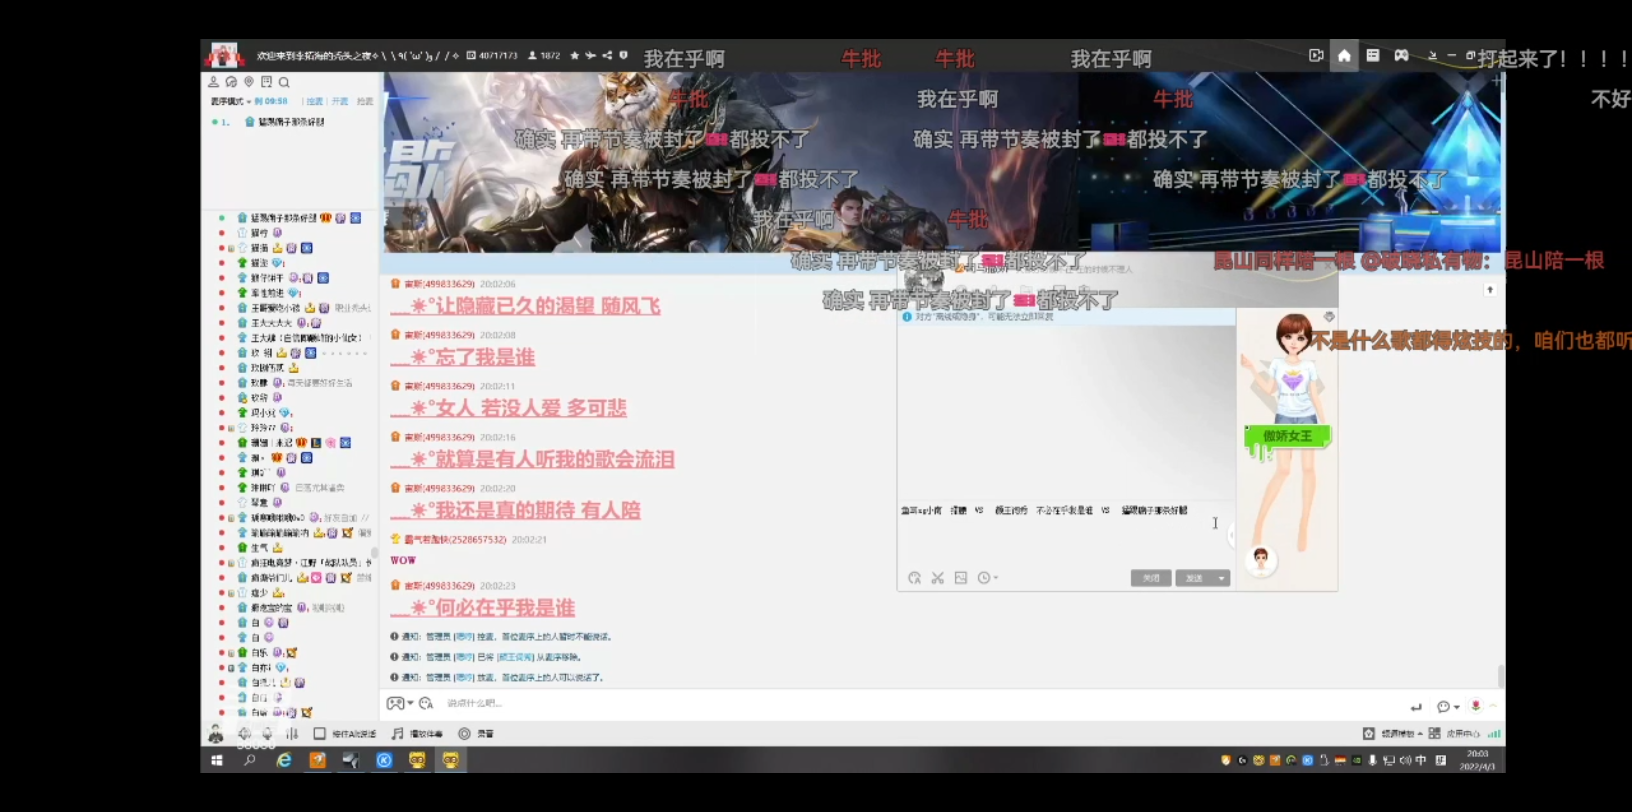
Task: Open the video record icon at top right
Action: pyautogui.click(x=1316, y=56)
